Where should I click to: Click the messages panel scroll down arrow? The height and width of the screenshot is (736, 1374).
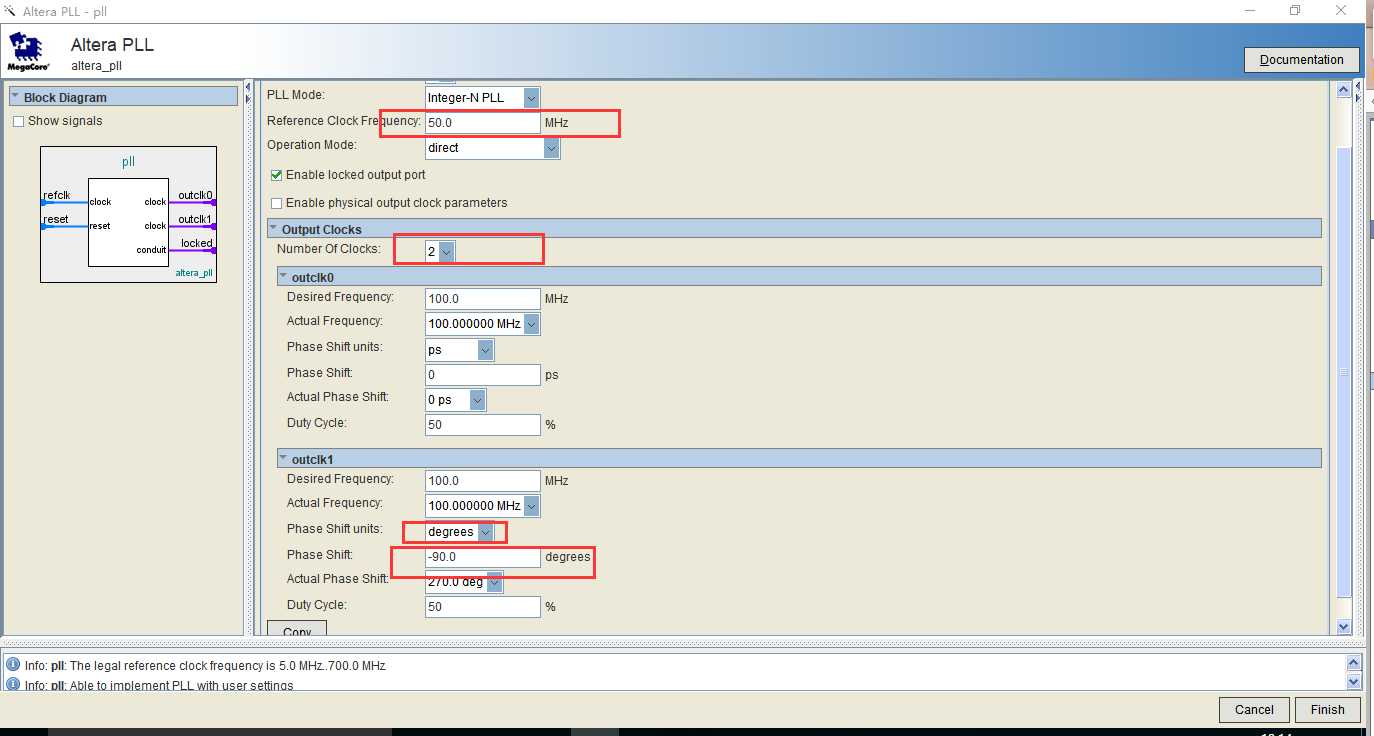pos(1354,682)
